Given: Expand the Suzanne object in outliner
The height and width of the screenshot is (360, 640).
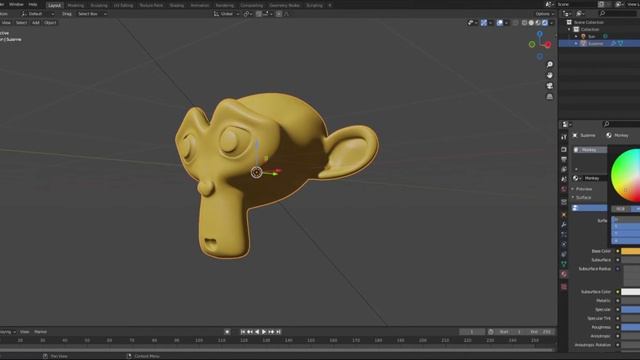Looking at the screenshot, I should pyautogui.click(x=576, y=43).
